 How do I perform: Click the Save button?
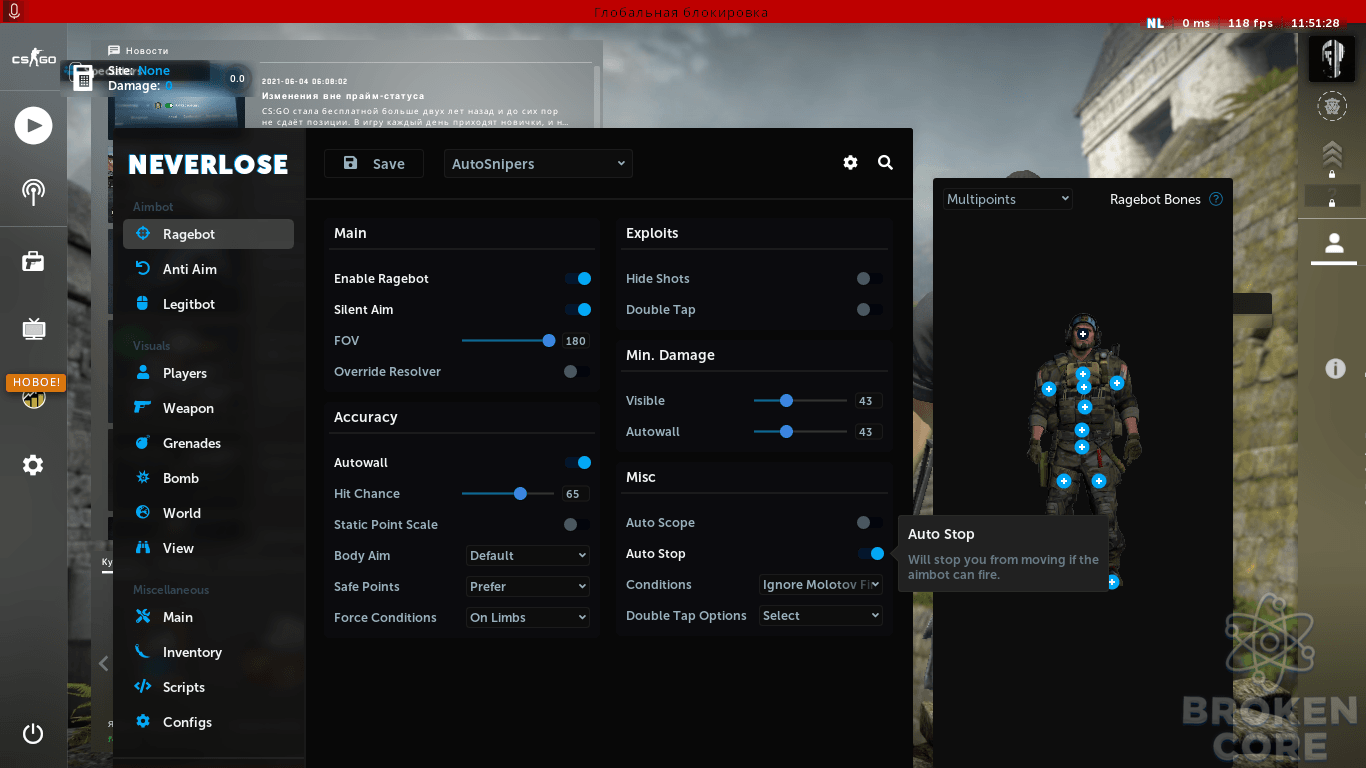(x=374, y=164)
